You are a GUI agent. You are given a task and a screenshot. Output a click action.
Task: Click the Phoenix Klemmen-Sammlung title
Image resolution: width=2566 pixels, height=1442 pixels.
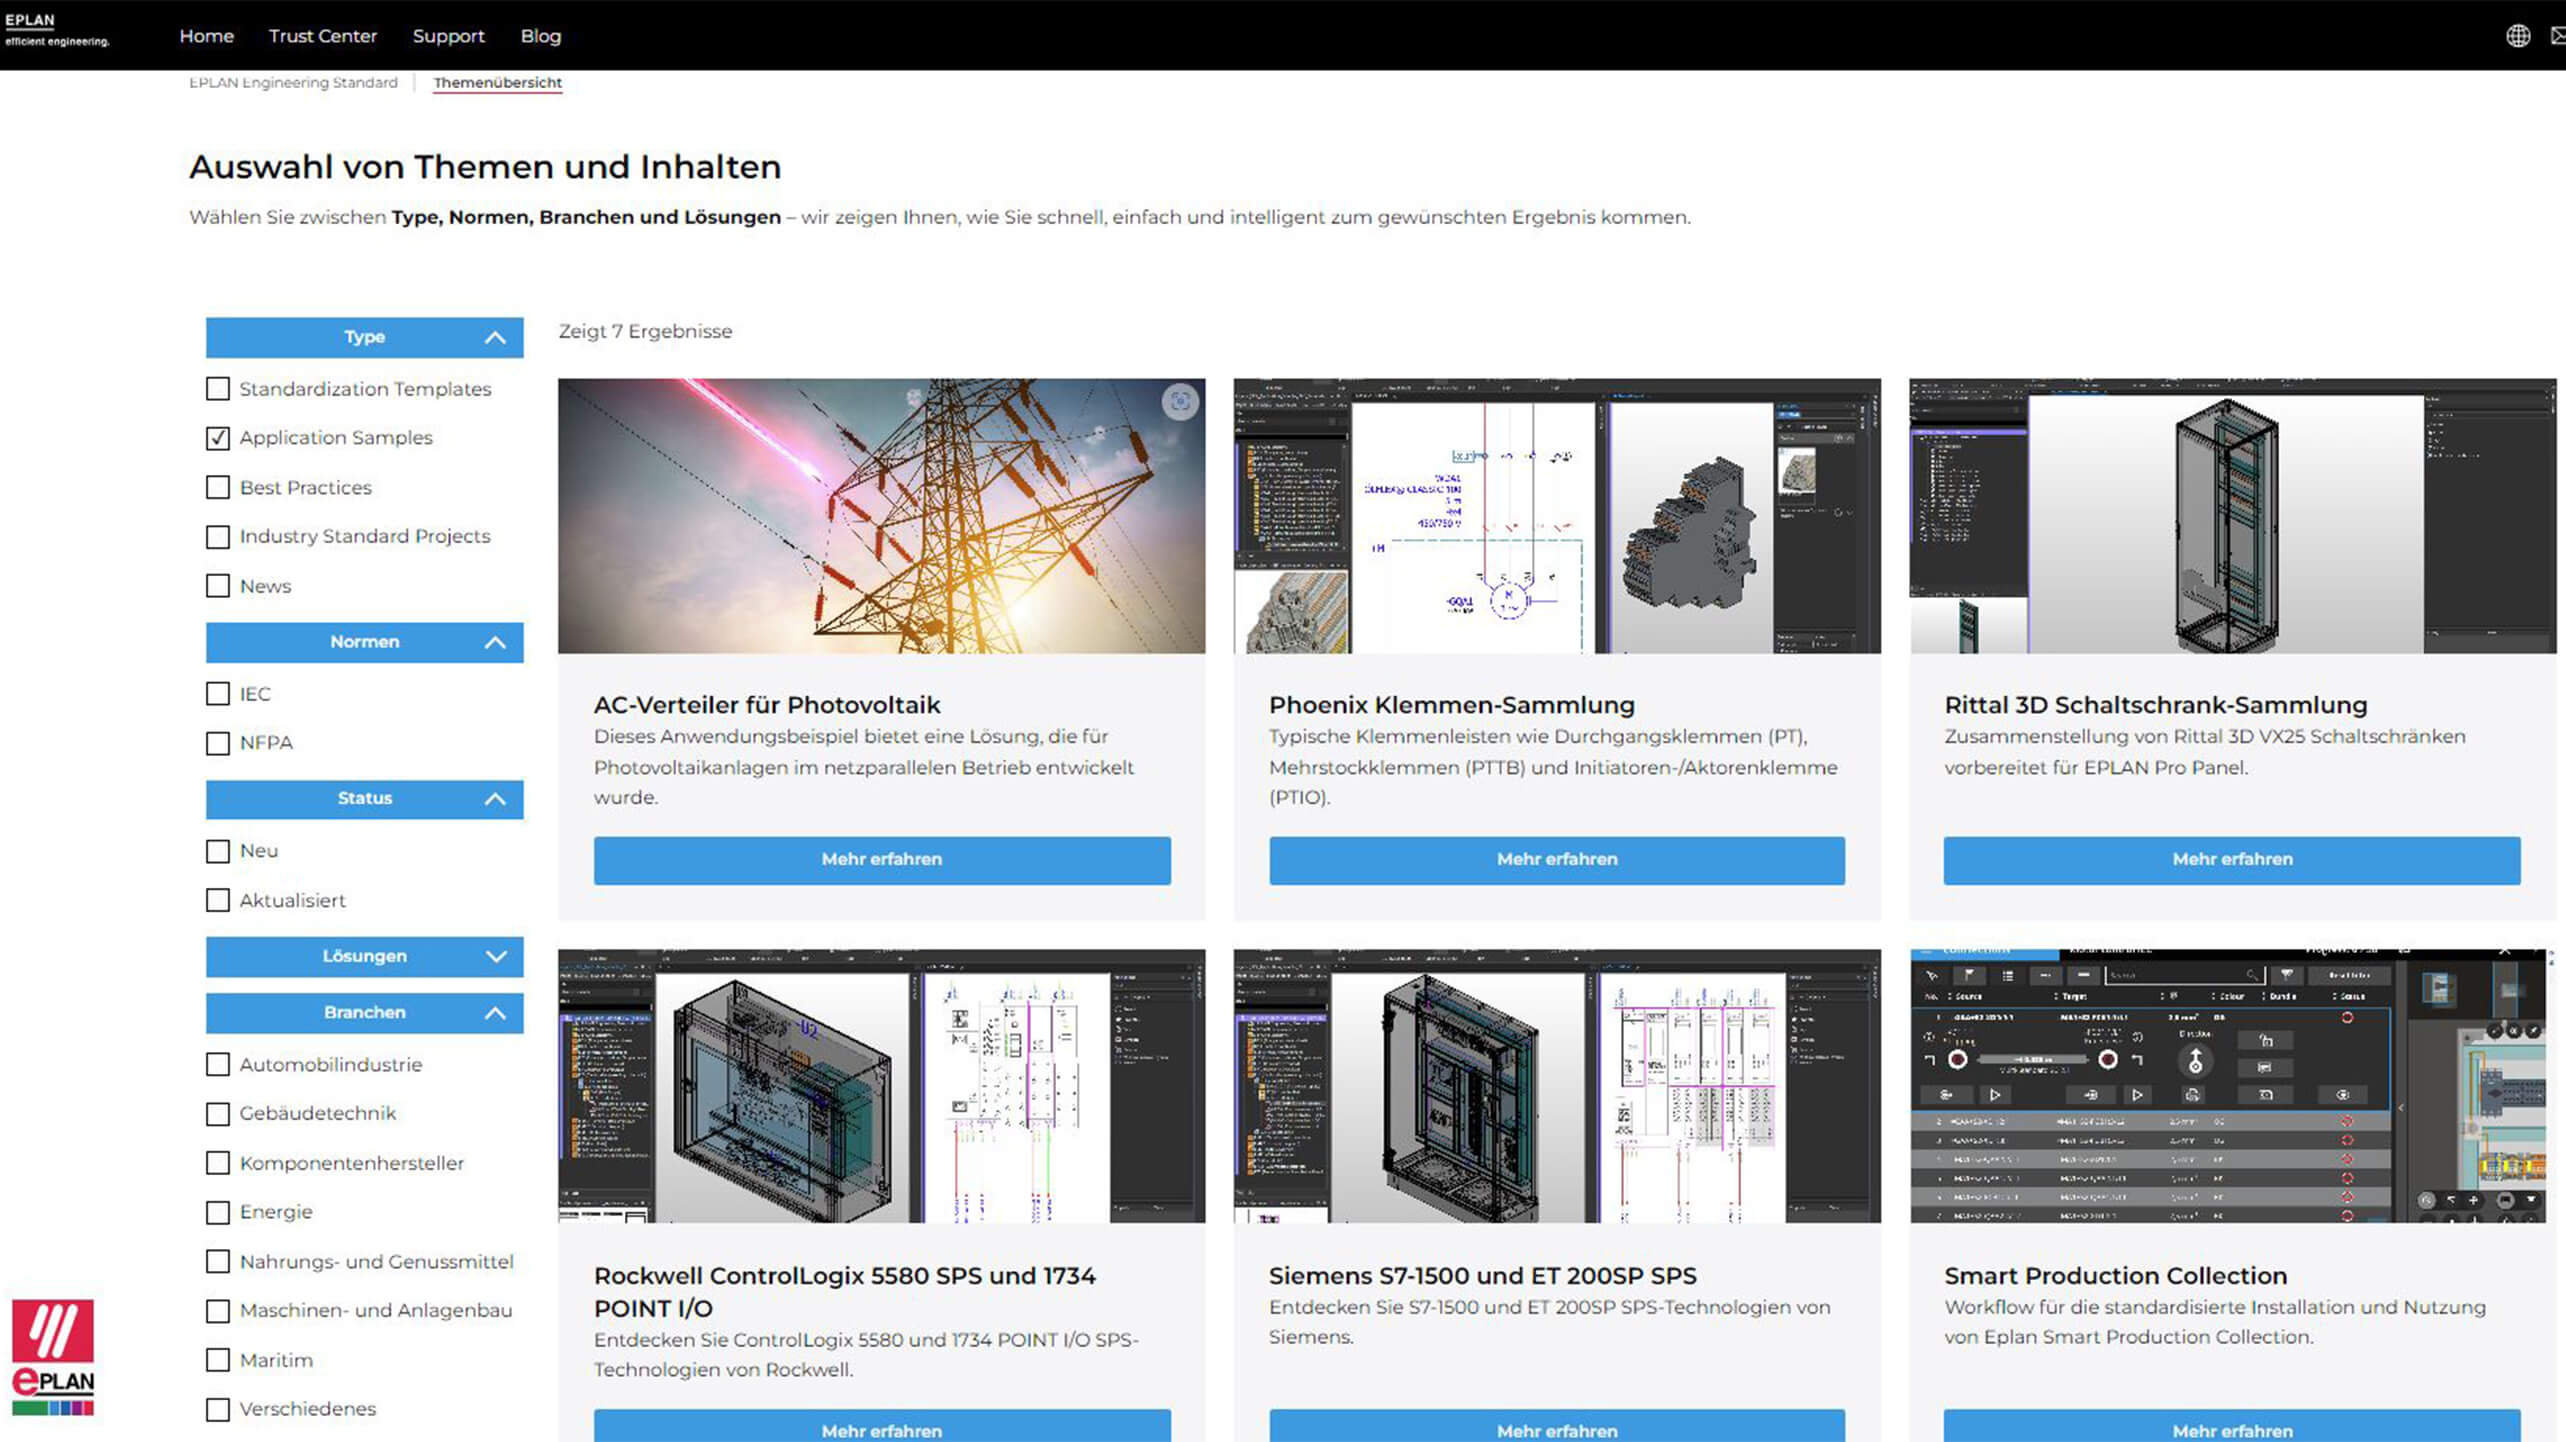[1452, 705]
